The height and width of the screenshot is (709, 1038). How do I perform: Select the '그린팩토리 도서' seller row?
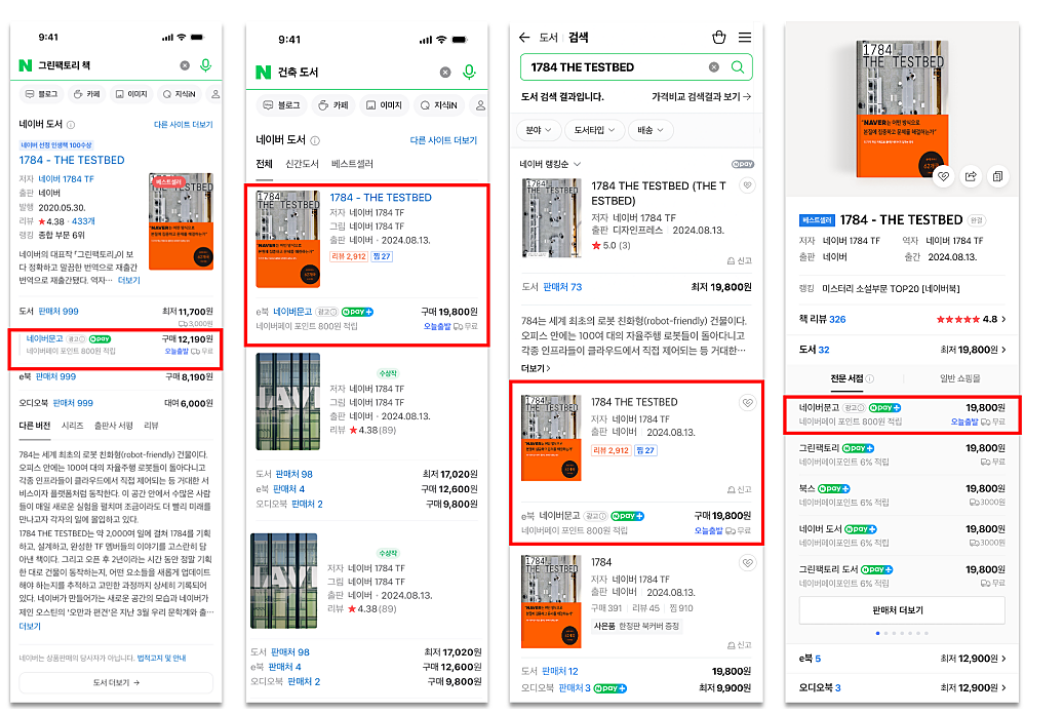pos(902,577)
